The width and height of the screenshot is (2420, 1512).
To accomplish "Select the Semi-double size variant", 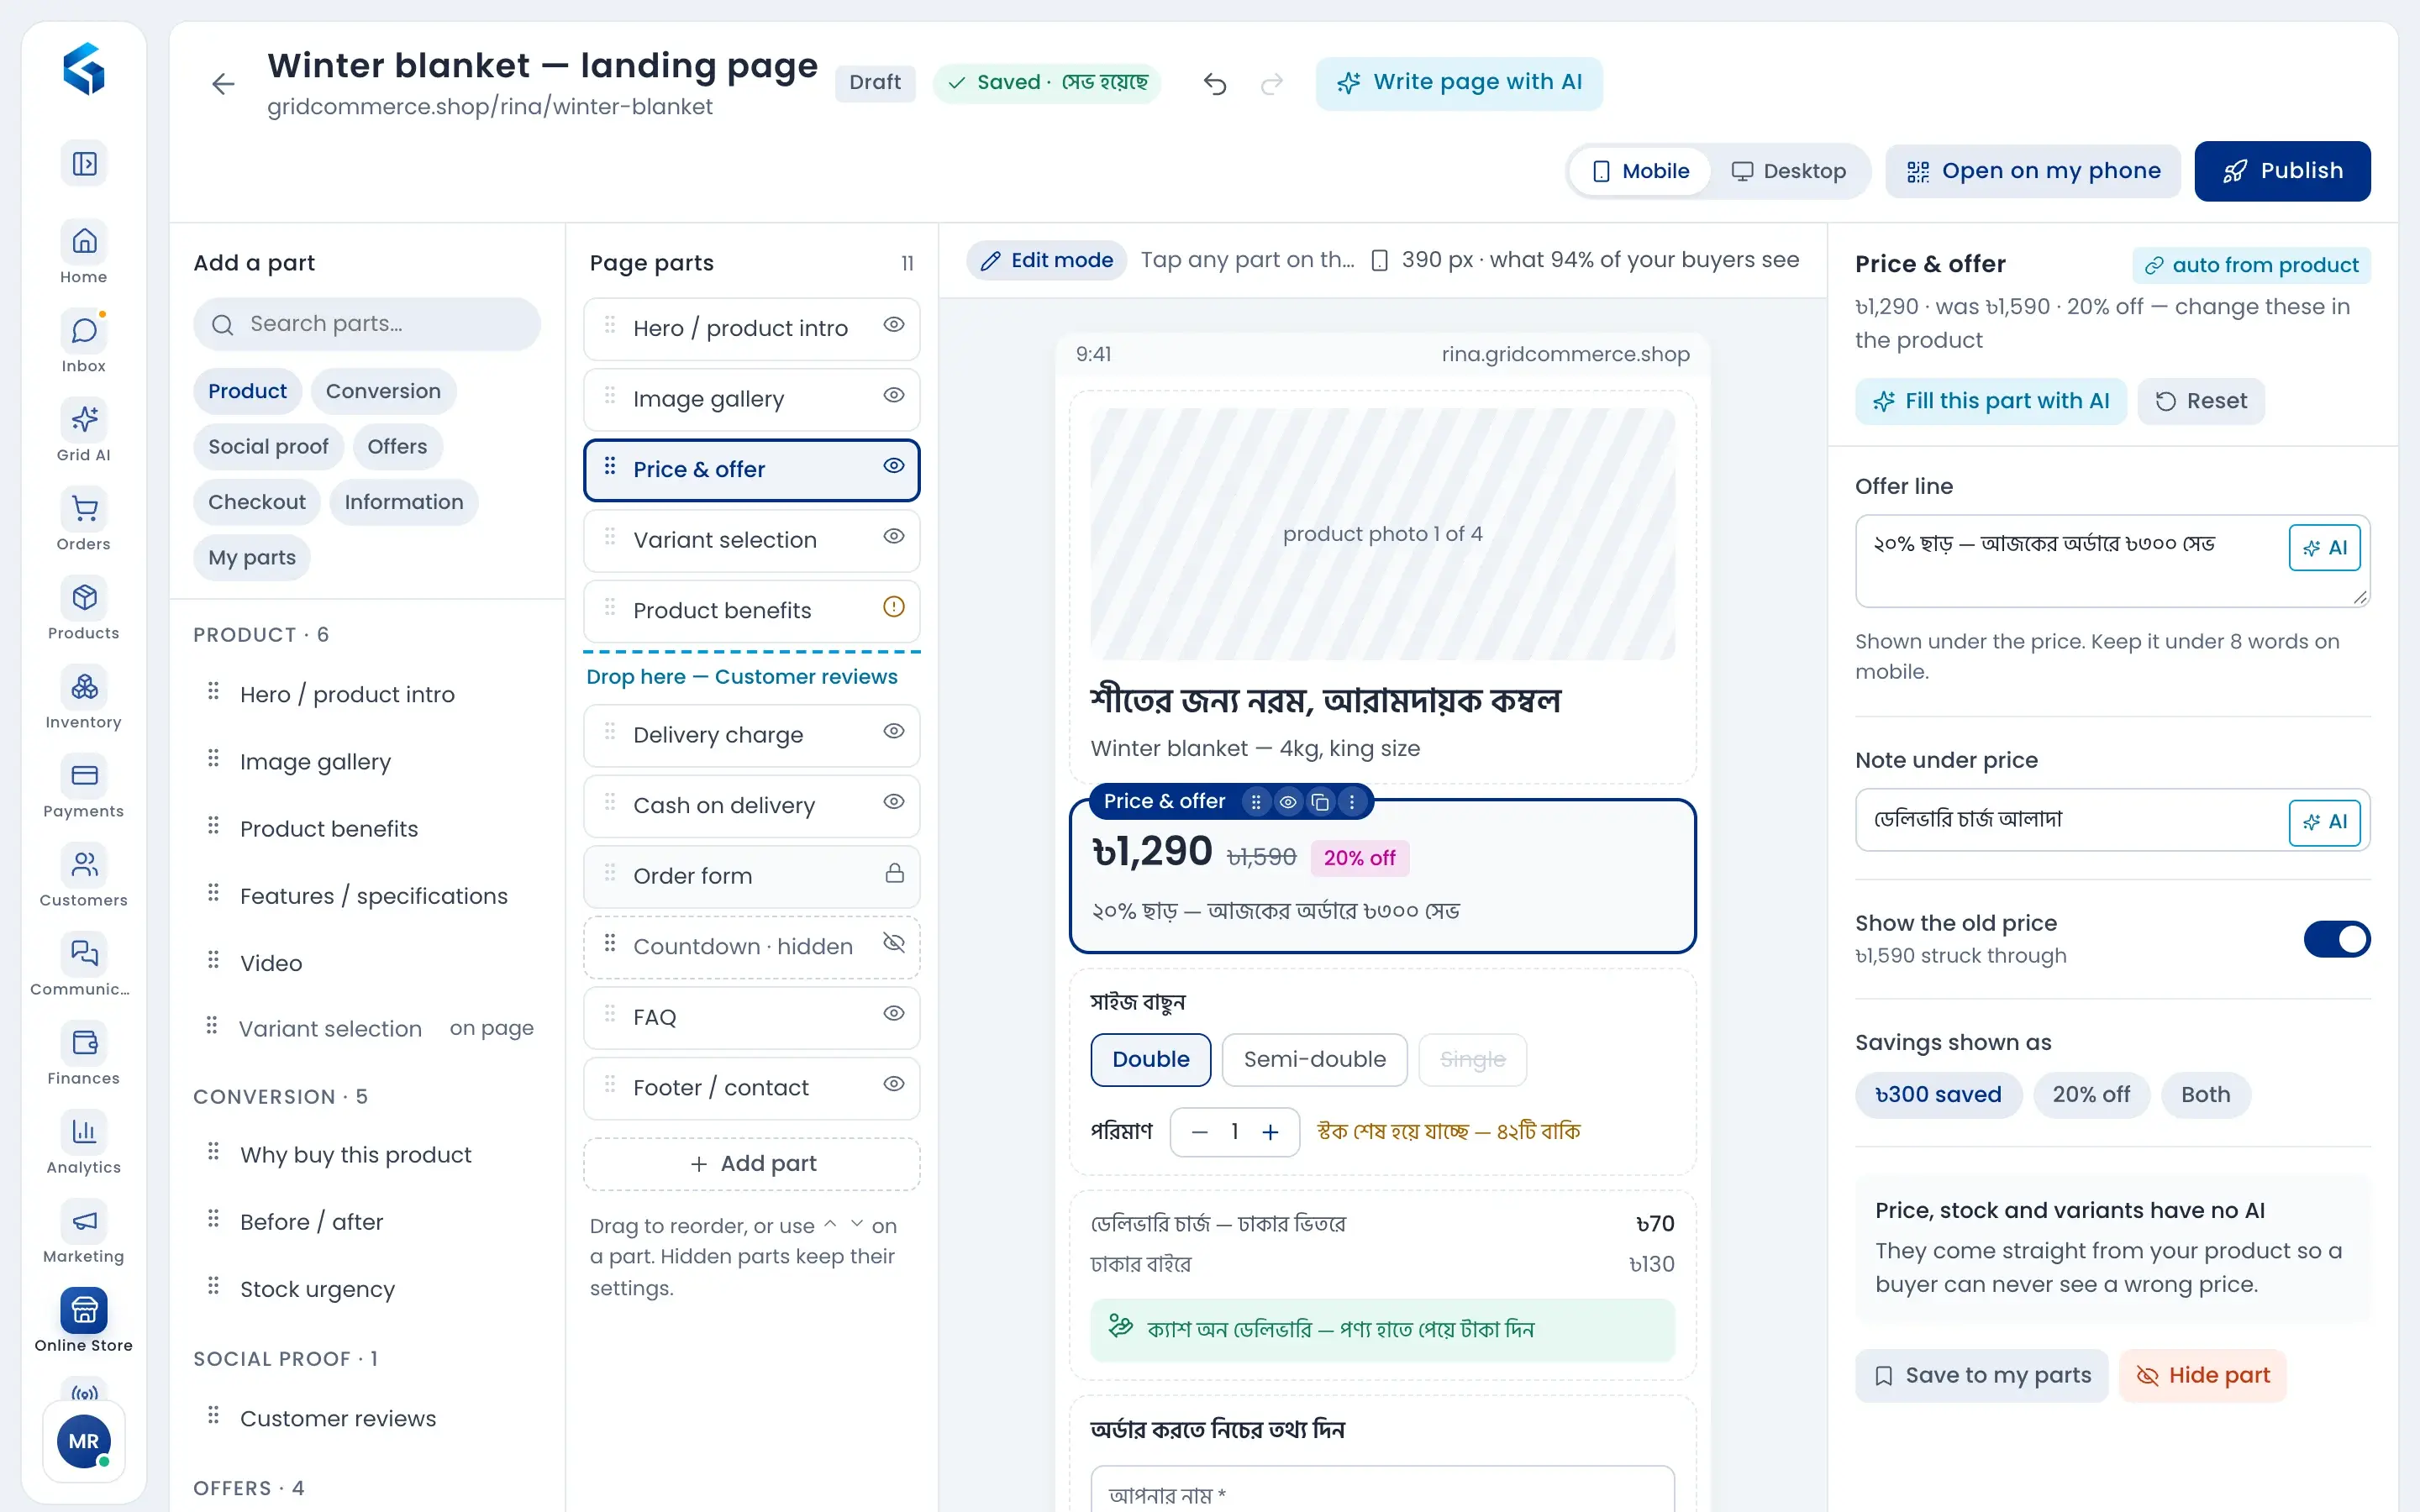I will [1314, 1060].
